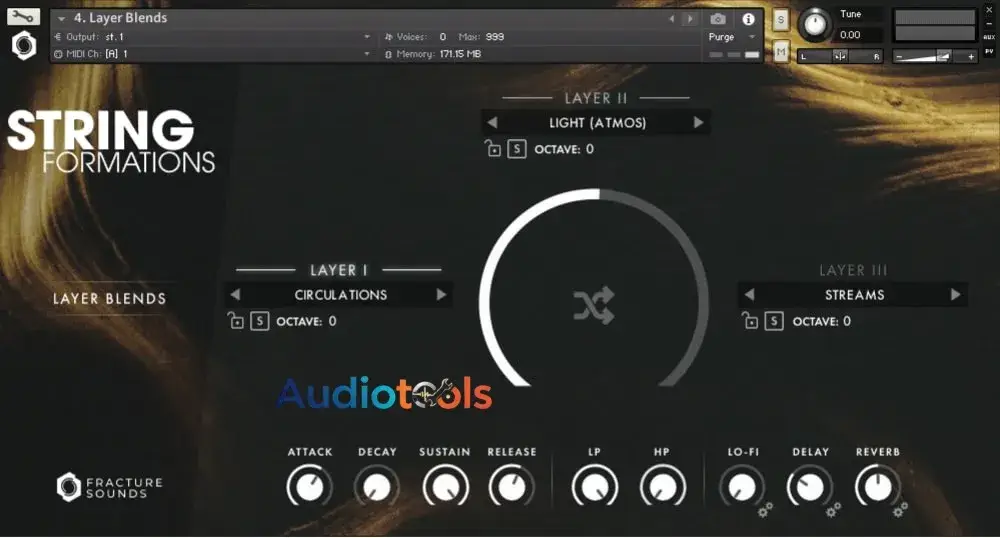Click the Fracture Sounds hexagon logo in header
Image resolution: width=1000 pixels, height=538 pixels.
coord(24,46)
